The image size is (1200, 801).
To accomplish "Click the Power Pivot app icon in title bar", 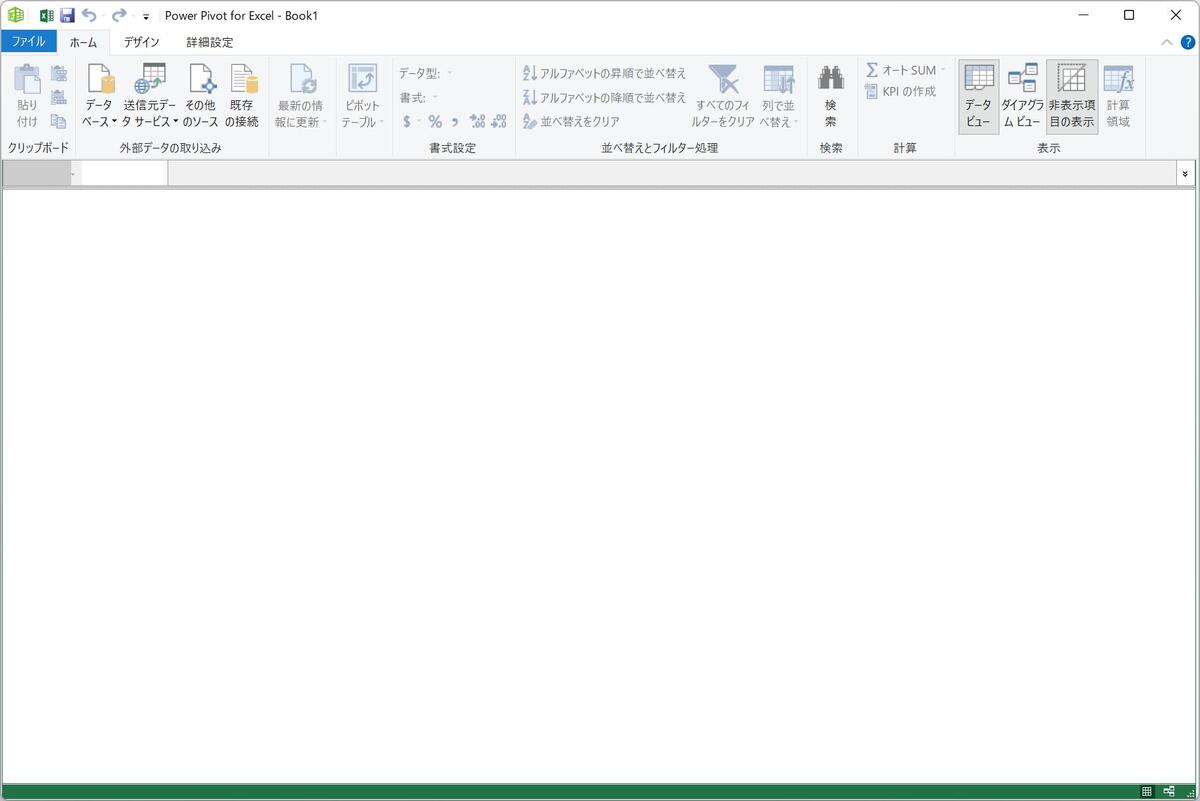I will (16, 15).
